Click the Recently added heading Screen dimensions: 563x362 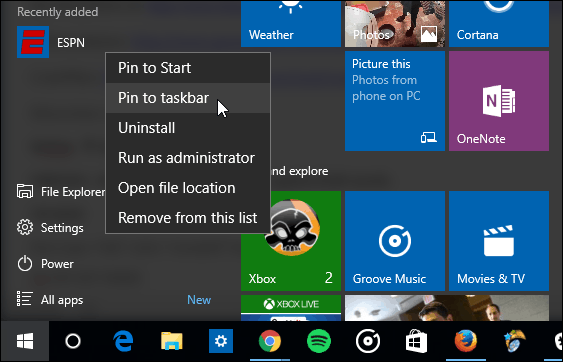pos(57,12)
